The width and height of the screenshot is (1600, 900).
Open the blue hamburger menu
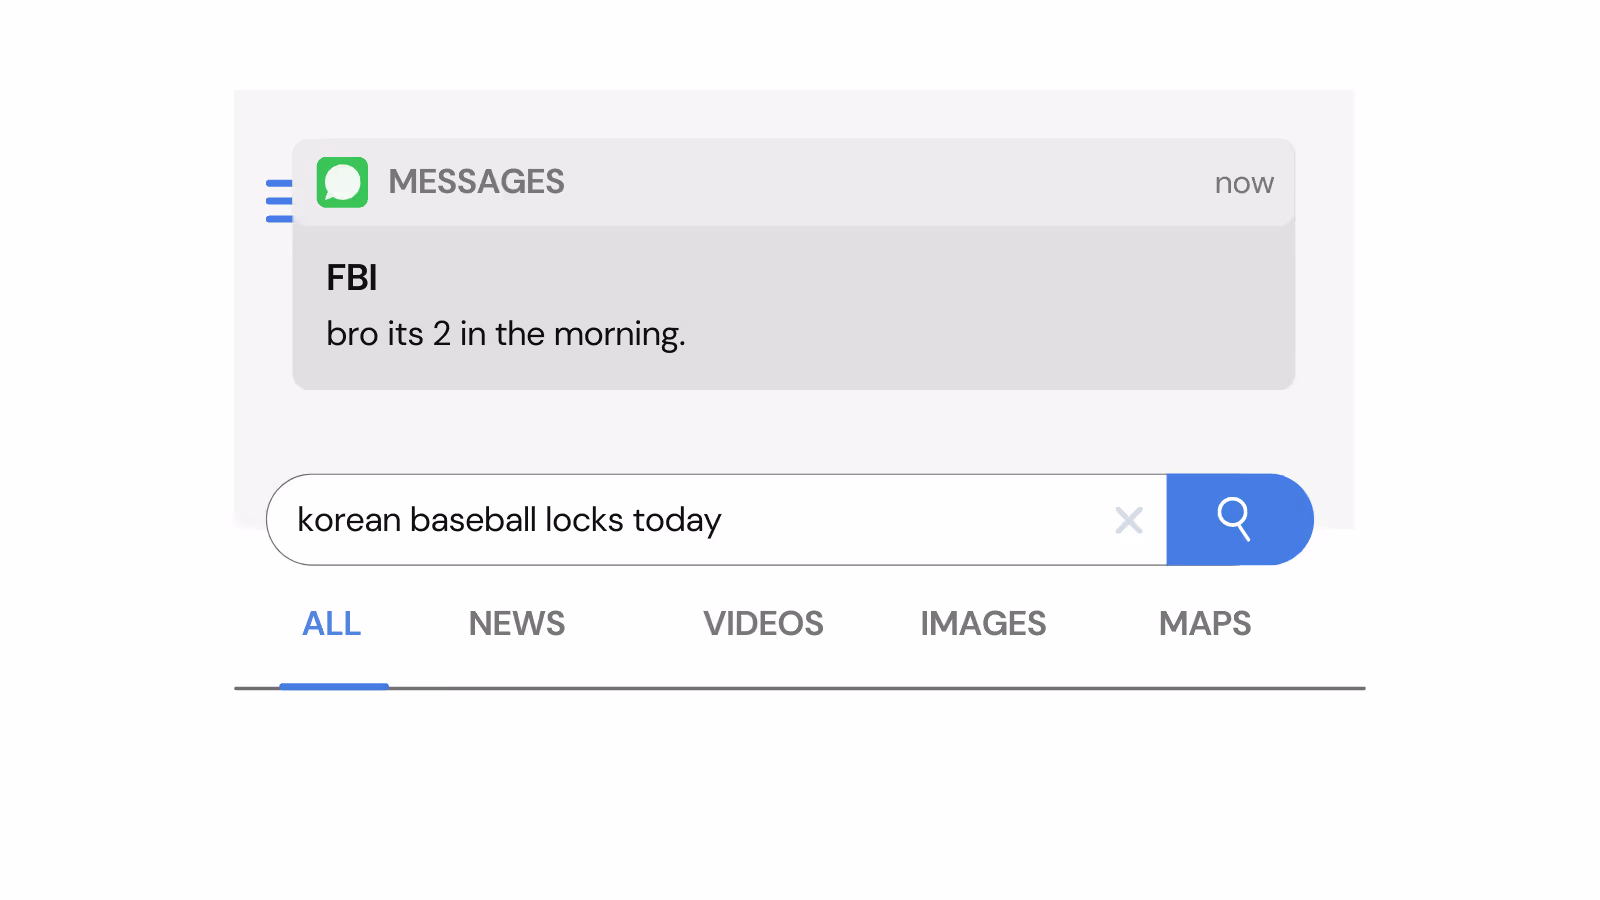tap(279, 201)
